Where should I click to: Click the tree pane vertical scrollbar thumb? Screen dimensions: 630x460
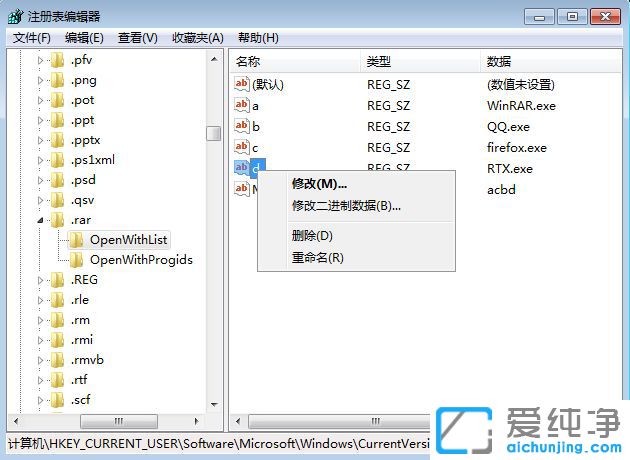click(x=214, y=134)
